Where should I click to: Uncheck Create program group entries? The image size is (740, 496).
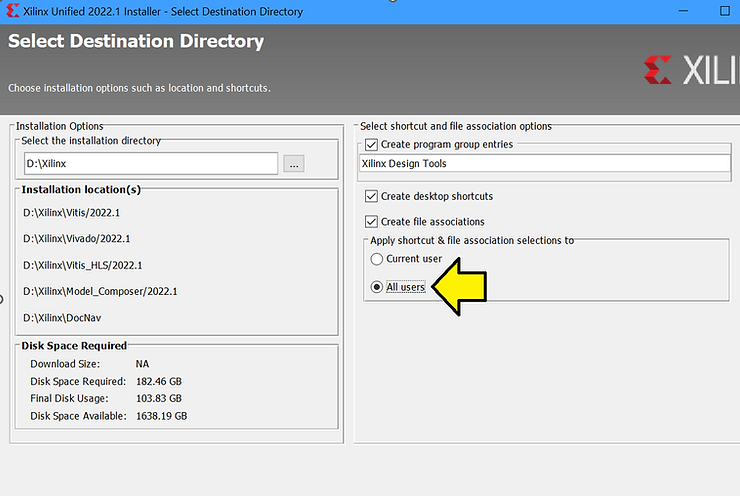[372, 145]
